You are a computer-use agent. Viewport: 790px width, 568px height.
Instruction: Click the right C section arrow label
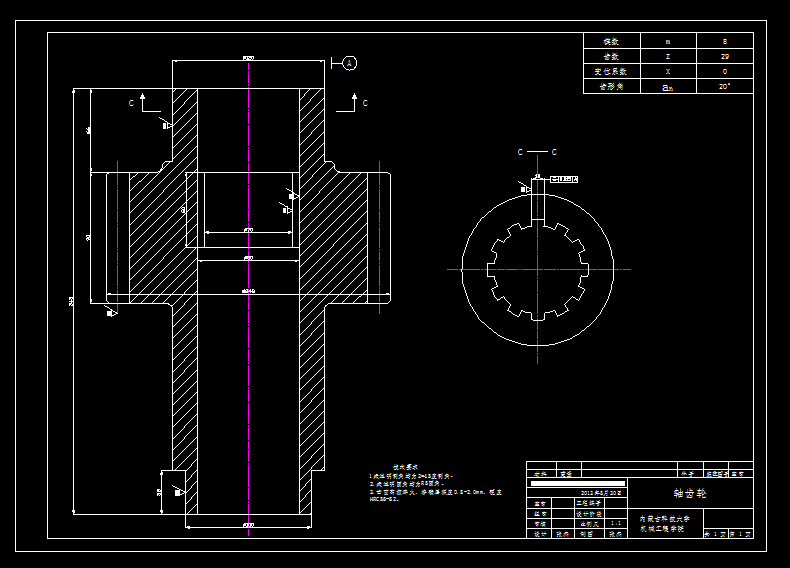click(x=365, y=103)
